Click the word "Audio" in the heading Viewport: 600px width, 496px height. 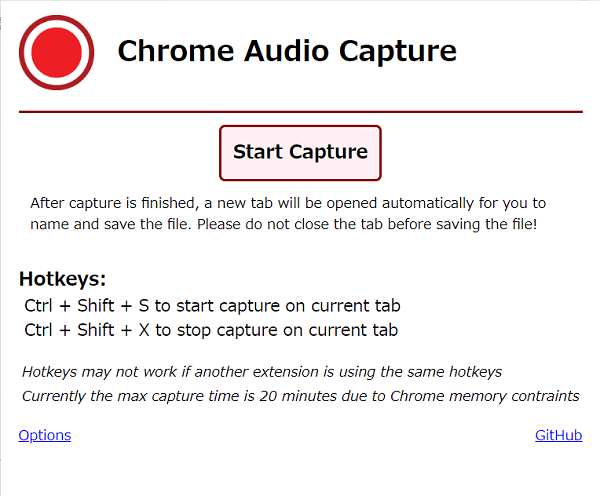pyautogui.click(x=285, y=51)
